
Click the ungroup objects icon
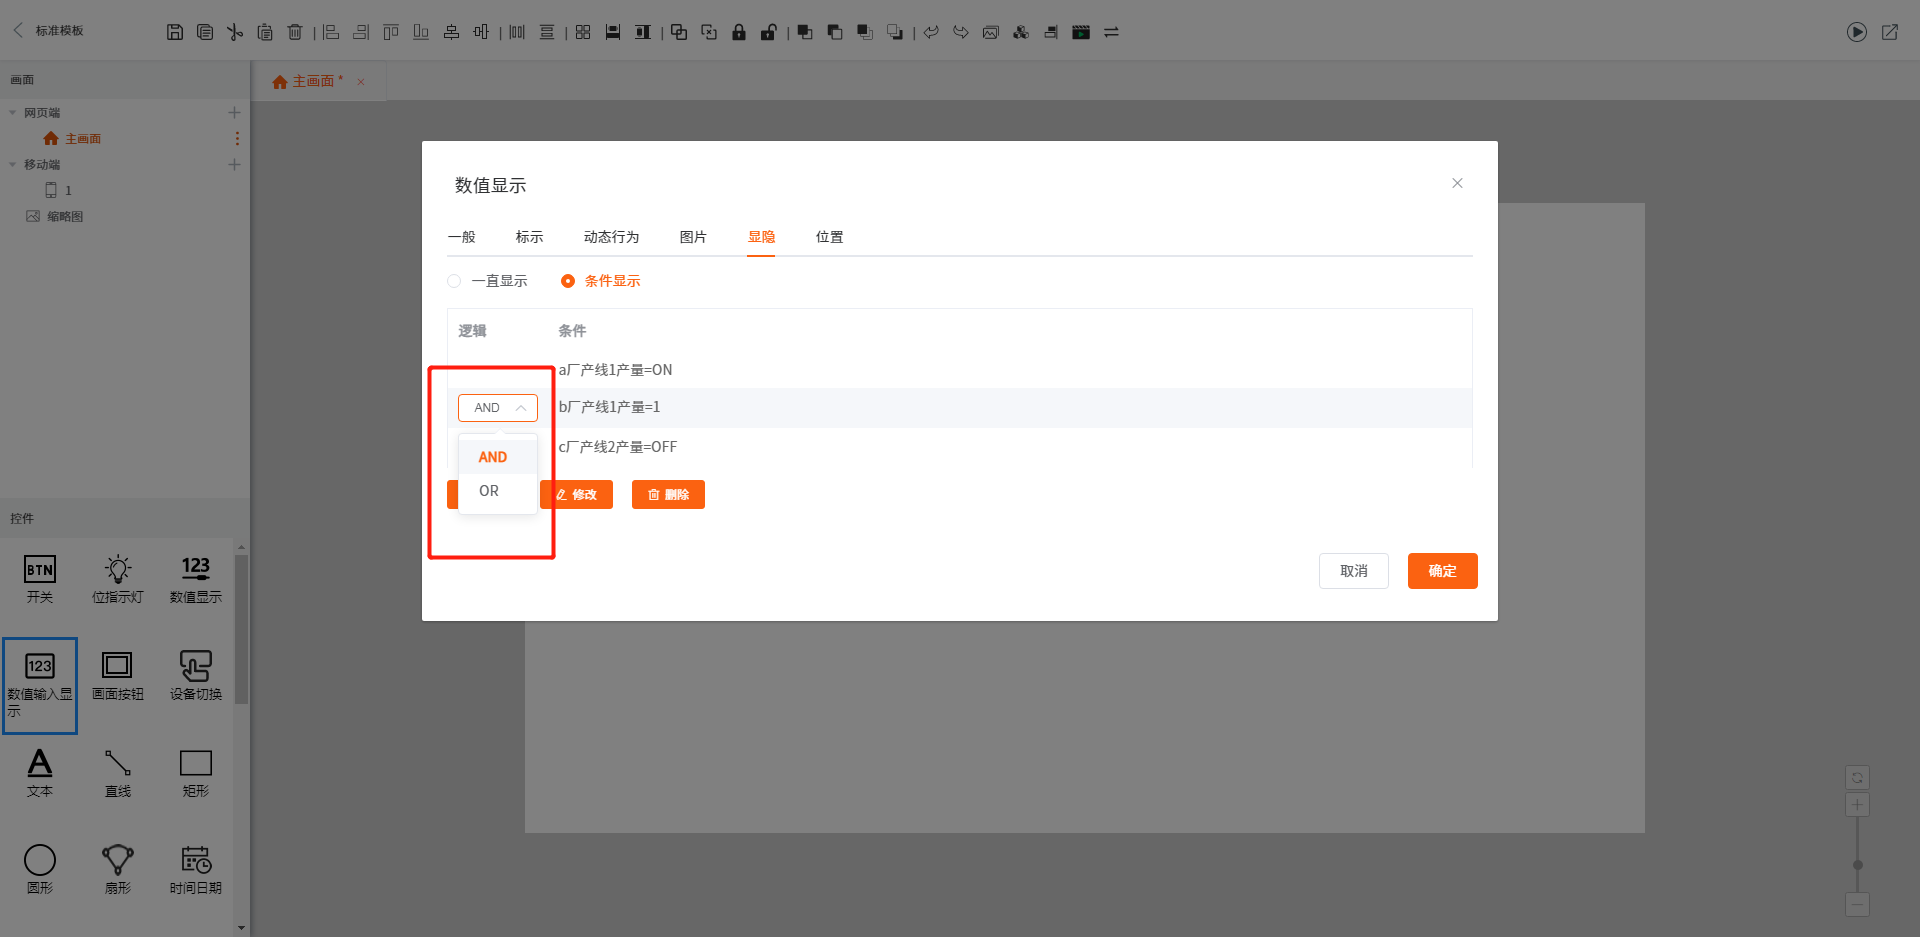(709, 32)
